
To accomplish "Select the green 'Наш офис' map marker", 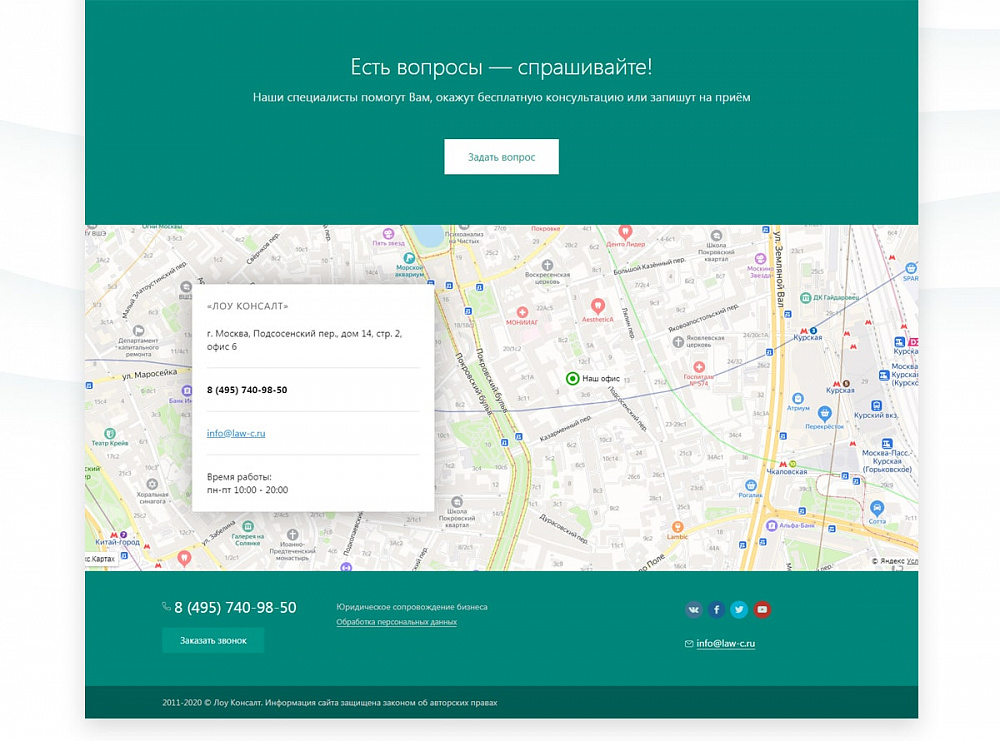I will click(x=573, y=379).
